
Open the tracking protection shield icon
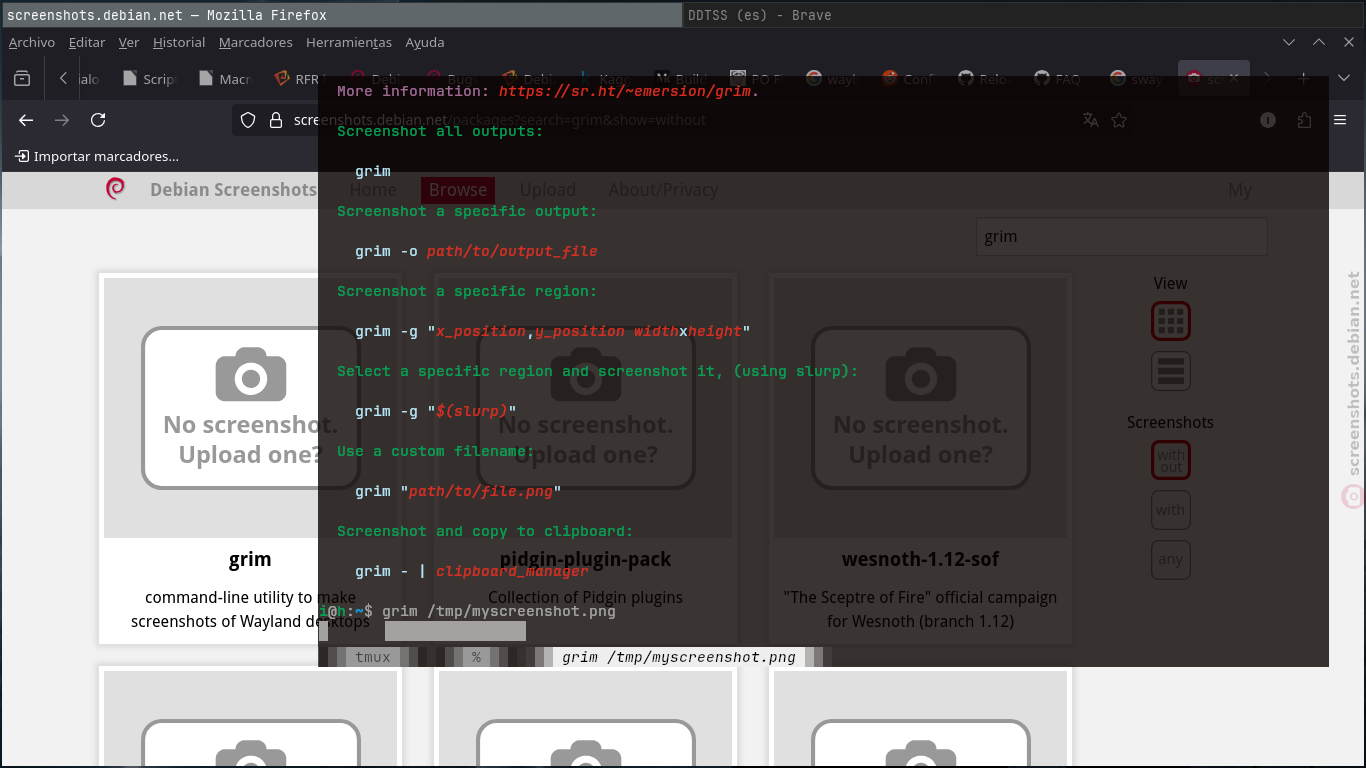(x=248, y=120)
